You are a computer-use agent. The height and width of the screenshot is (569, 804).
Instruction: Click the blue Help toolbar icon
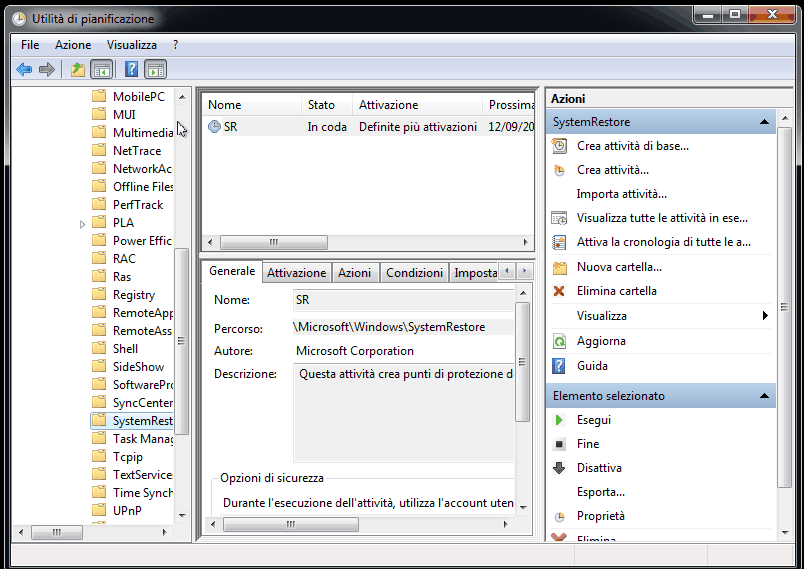coord(130,69)
